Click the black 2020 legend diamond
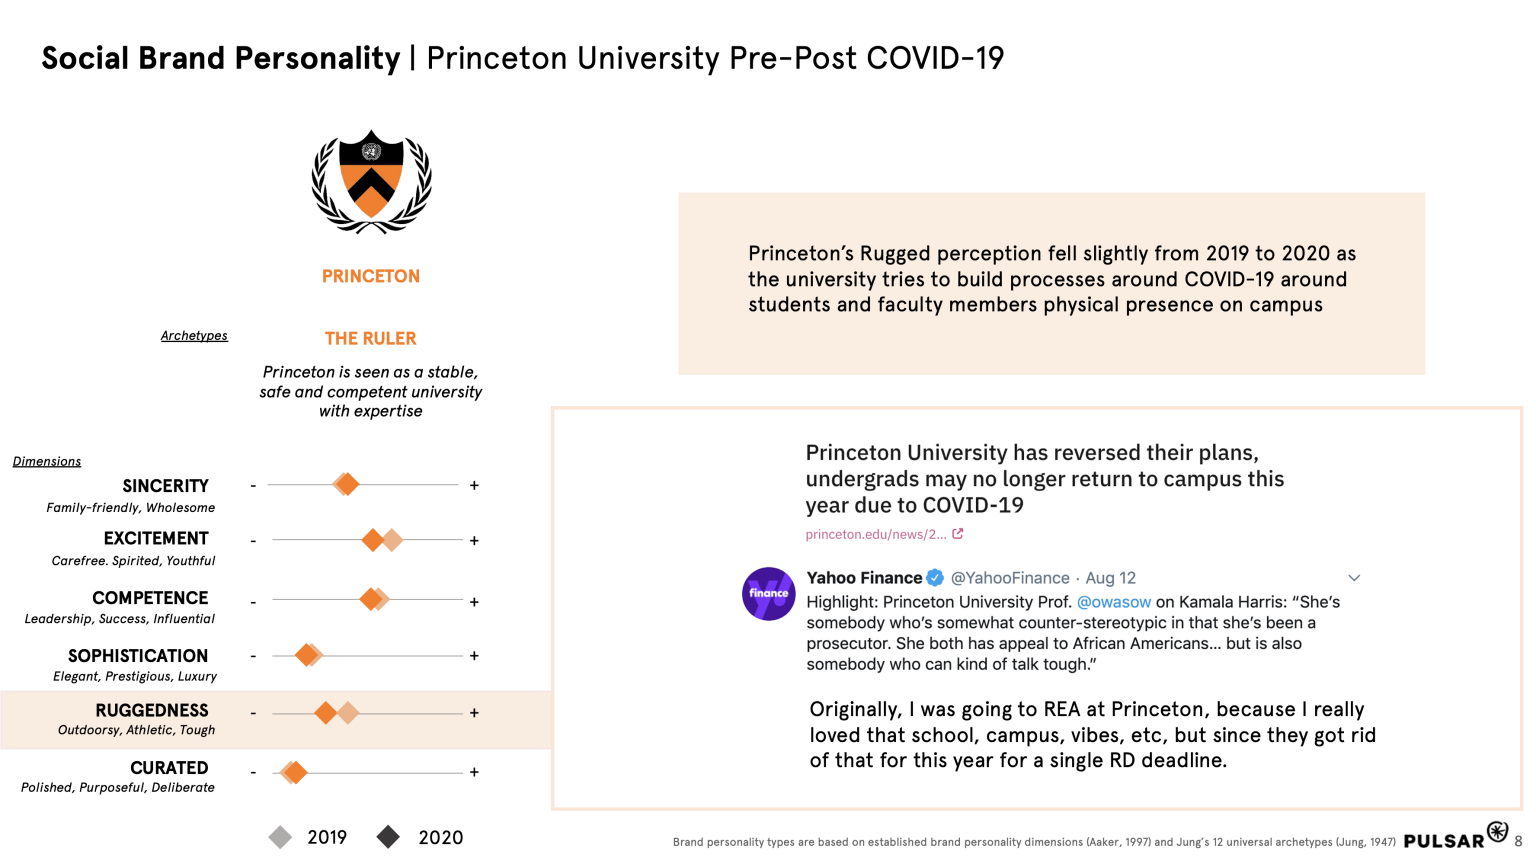 click(389, 837)
